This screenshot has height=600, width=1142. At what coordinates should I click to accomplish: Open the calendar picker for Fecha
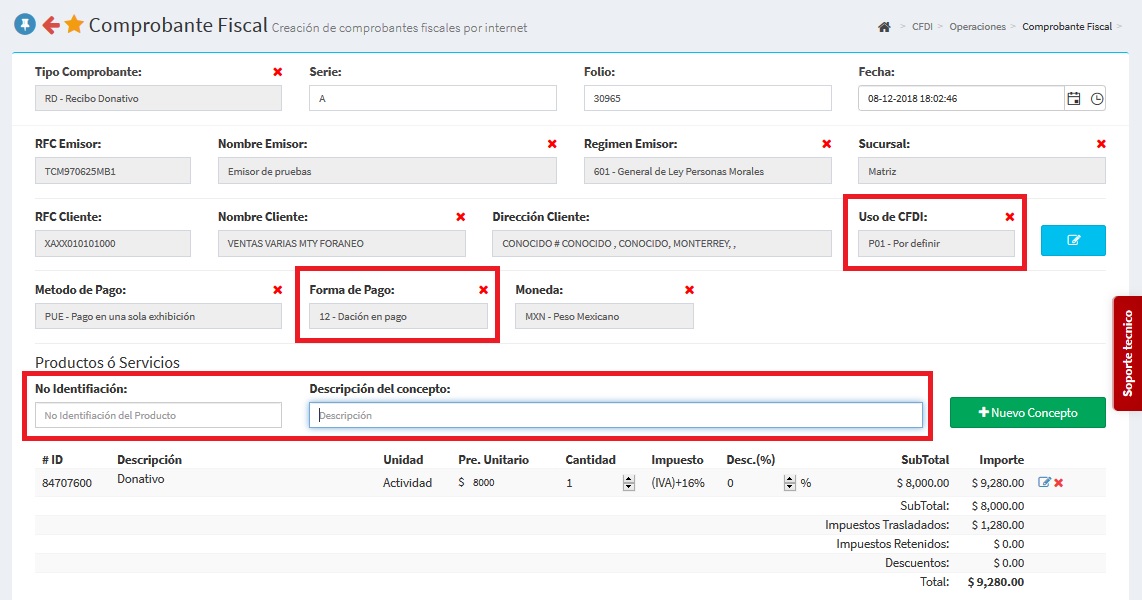tap(1074, 99)
